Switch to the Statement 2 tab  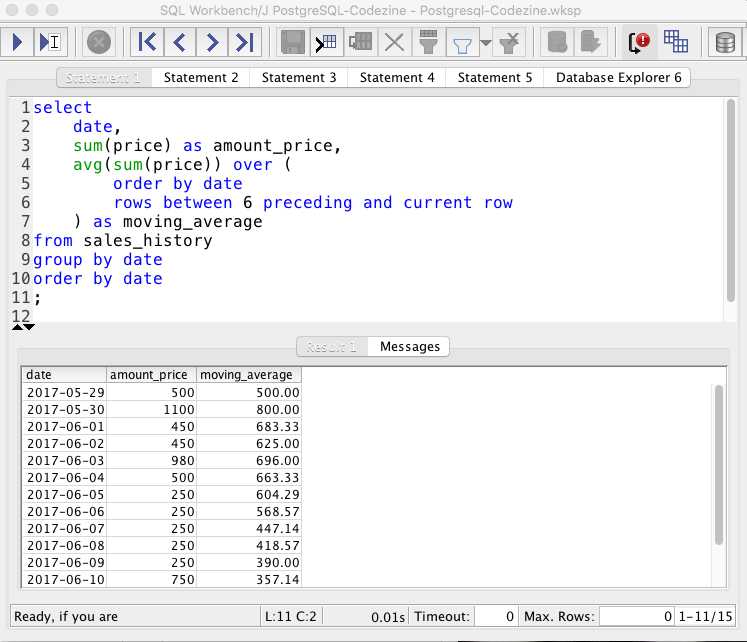point(201,77)
